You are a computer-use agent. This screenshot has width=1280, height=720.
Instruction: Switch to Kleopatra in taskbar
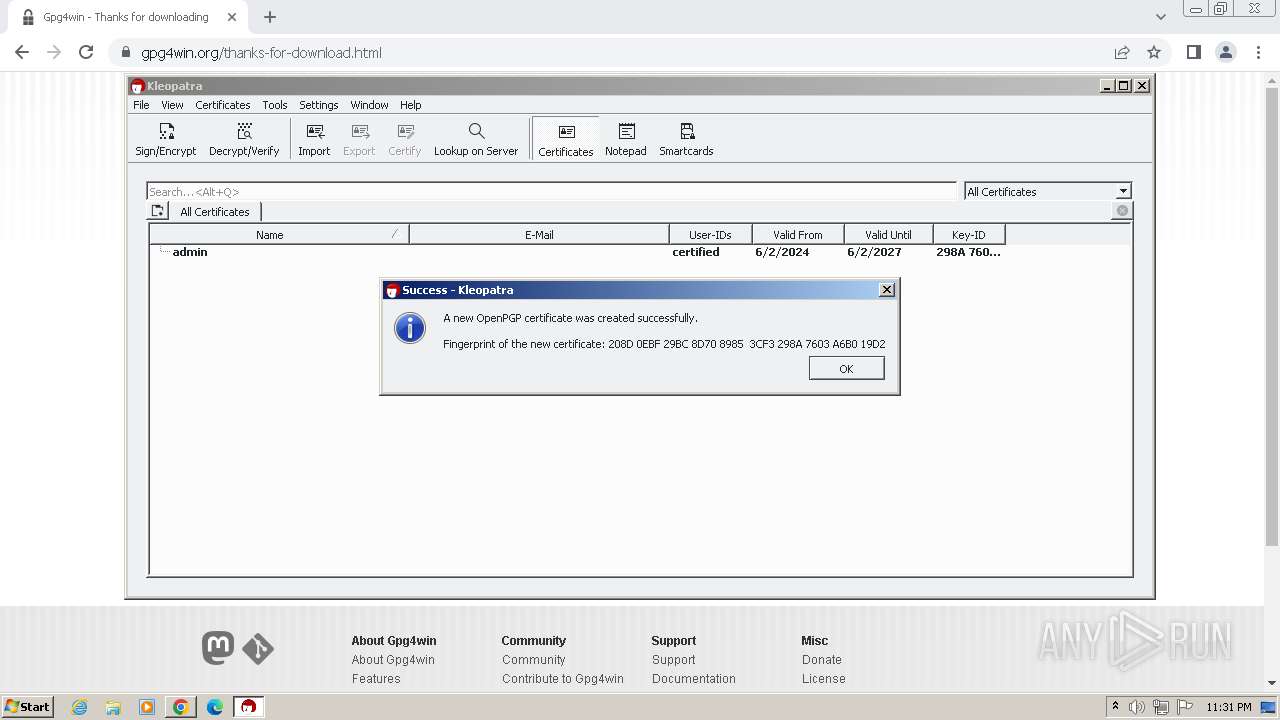click(248, 707)
